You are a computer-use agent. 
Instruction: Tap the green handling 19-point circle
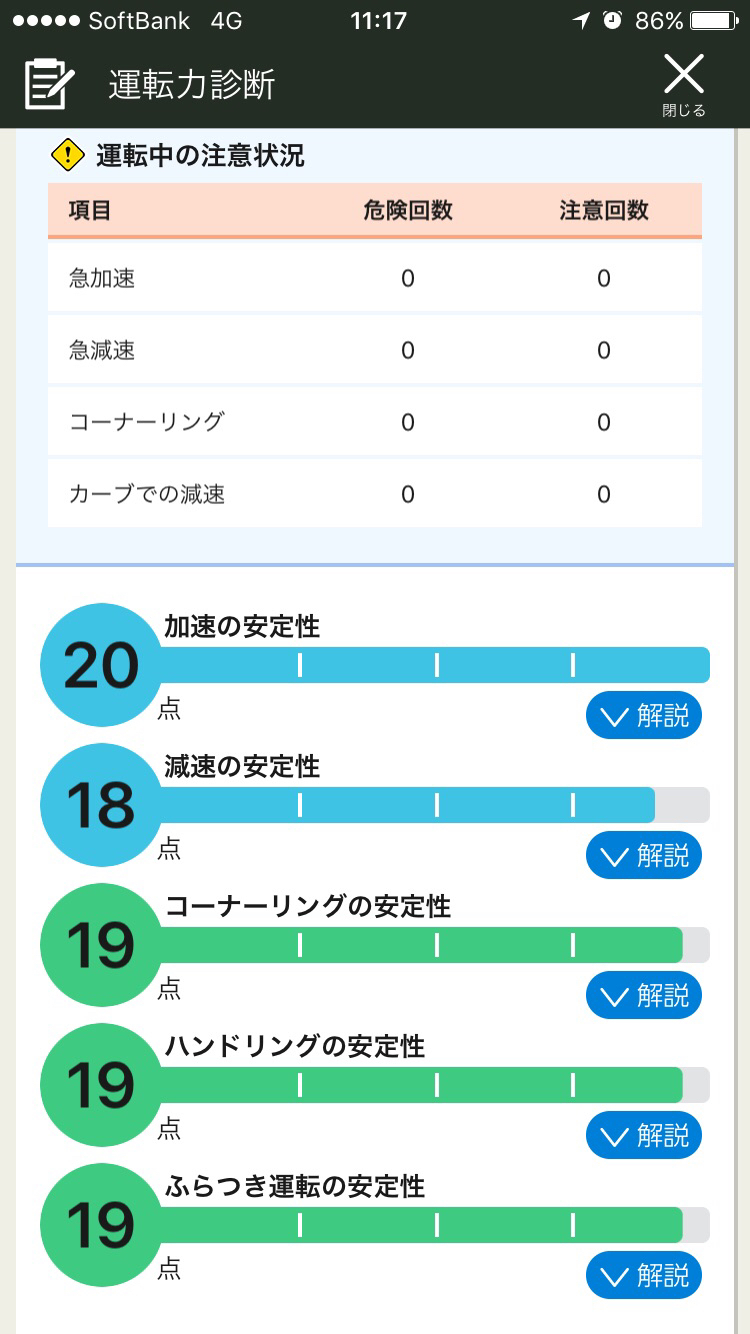(x=101, y=1085)
